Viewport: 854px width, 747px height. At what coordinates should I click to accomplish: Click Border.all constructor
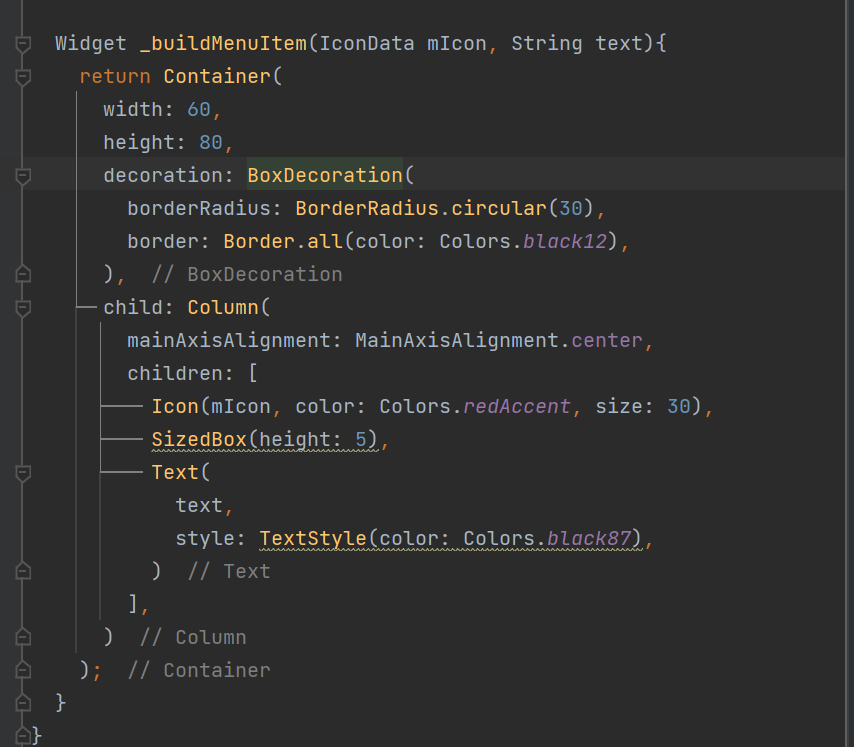point(283,241)
